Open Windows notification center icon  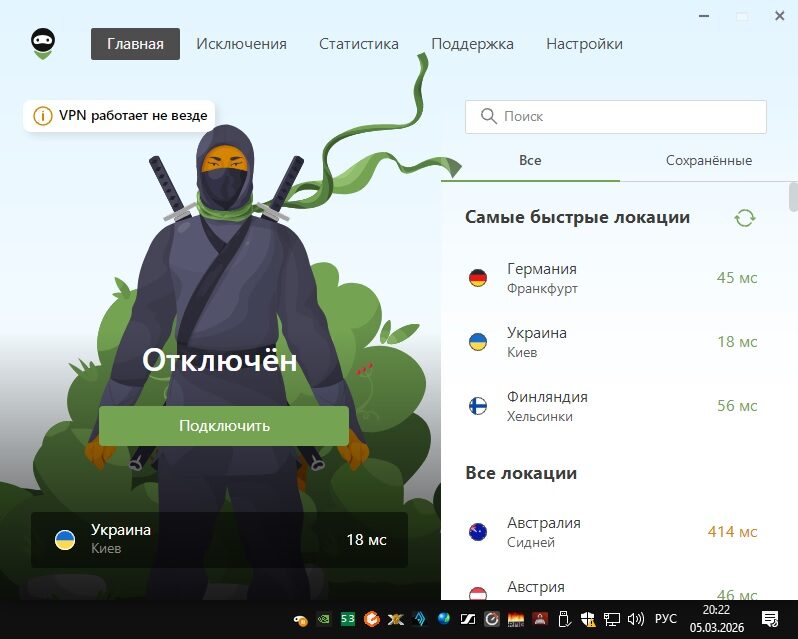770,619
